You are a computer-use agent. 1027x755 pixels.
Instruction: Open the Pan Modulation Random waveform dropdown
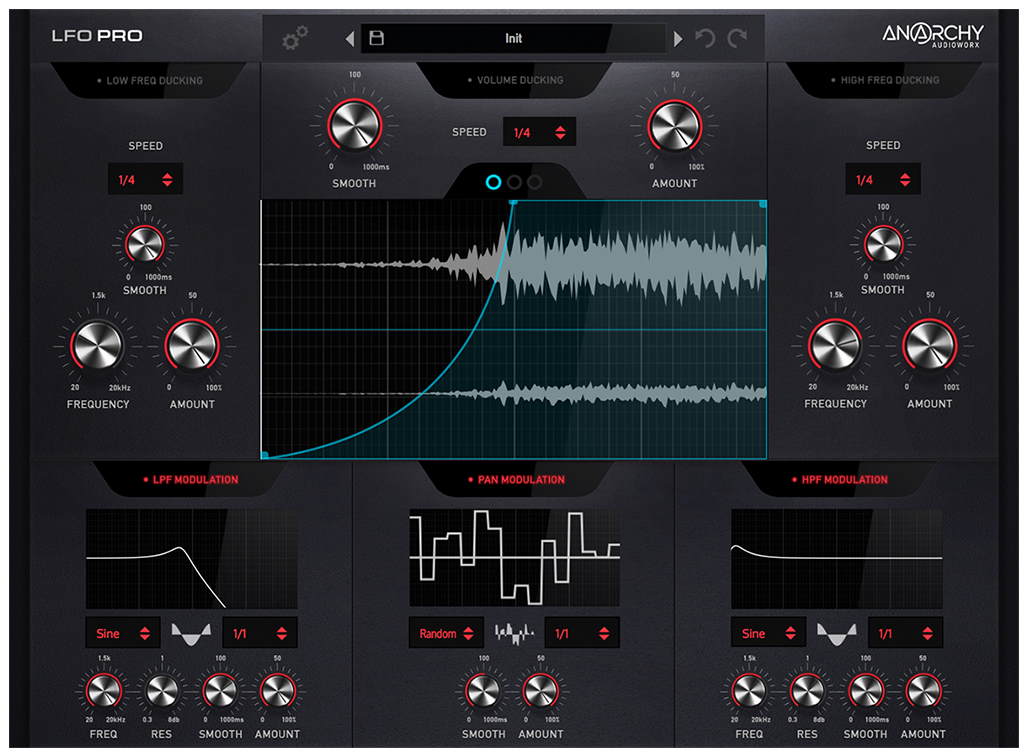coord(446,633)
